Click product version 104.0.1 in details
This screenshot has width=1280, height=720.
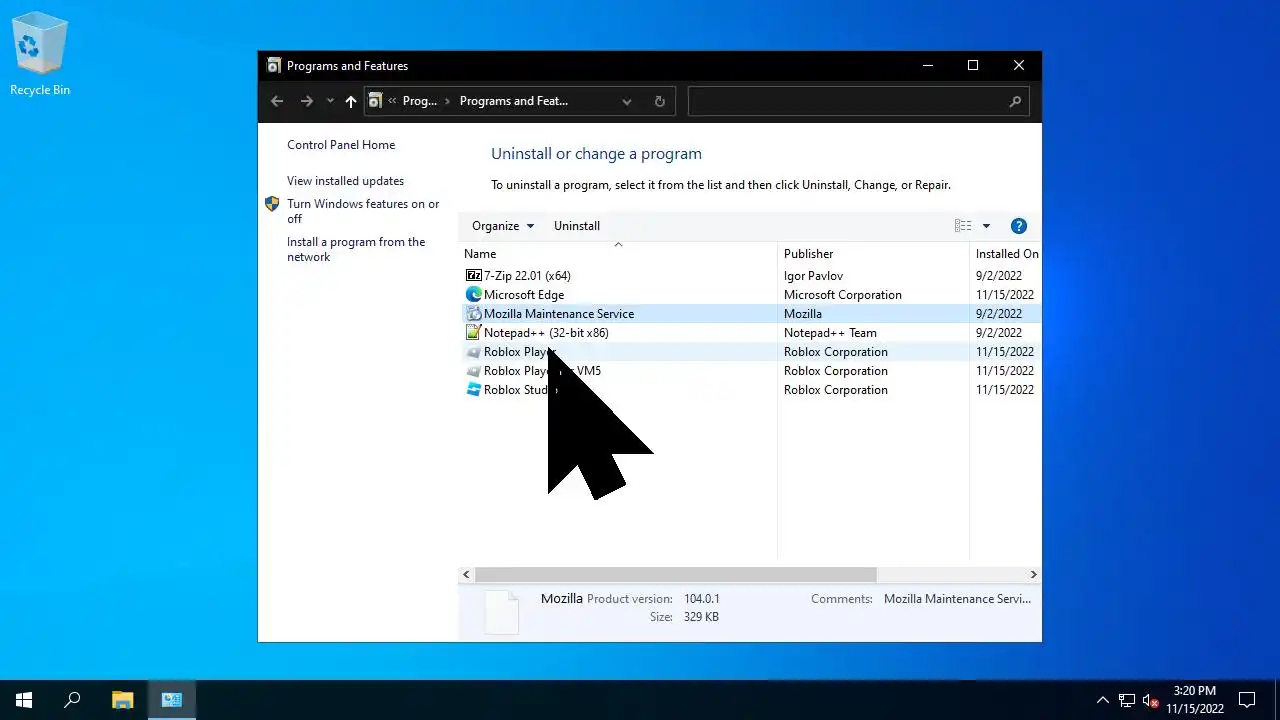pyautogui.click(x=702, y=599)
